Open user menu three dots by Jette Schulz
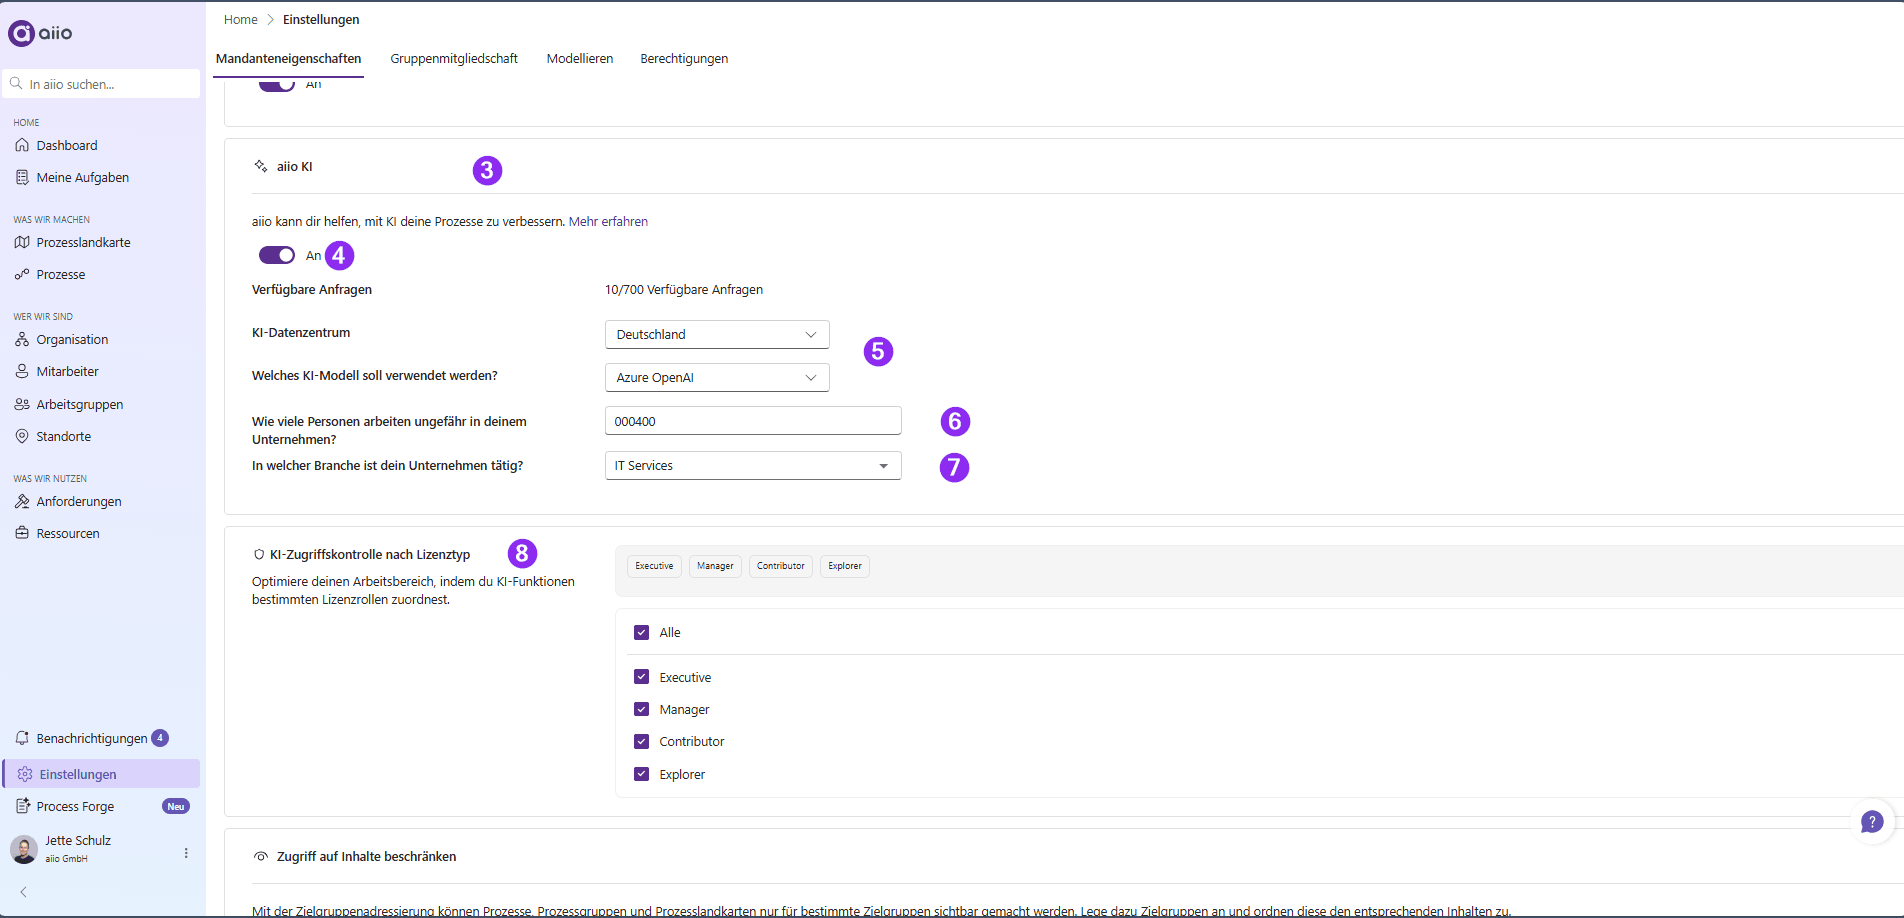Viewport: 1904px width, 918px height. (x=186, y=853)
